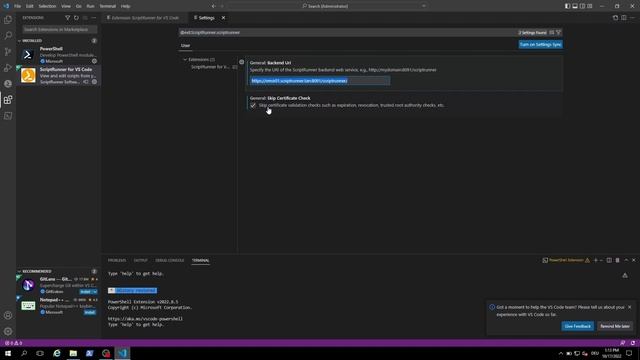Collapse the Recommended extensions section
The height and width of the screenshot is (360, 640).
[19, 271]
